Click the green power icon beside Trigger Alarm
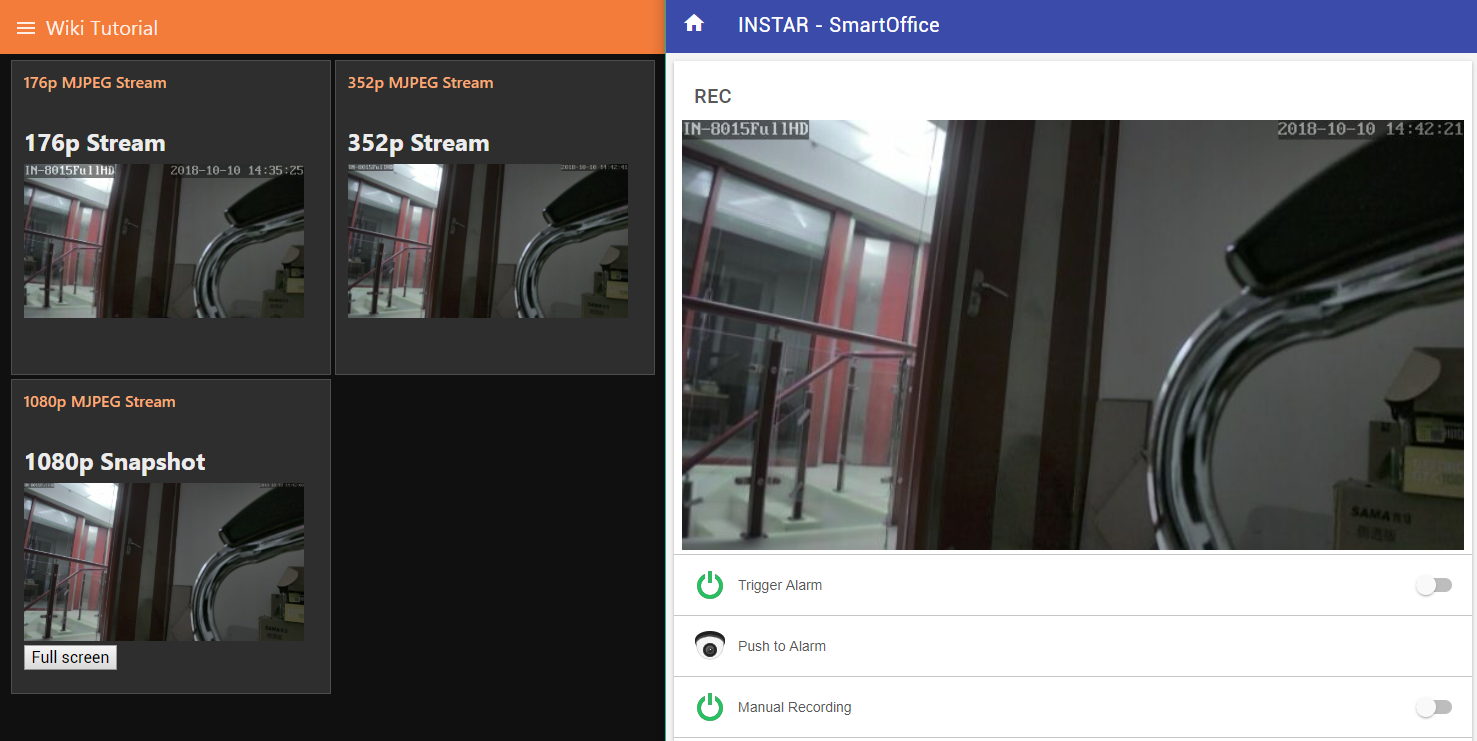 [x=710, y=585]
